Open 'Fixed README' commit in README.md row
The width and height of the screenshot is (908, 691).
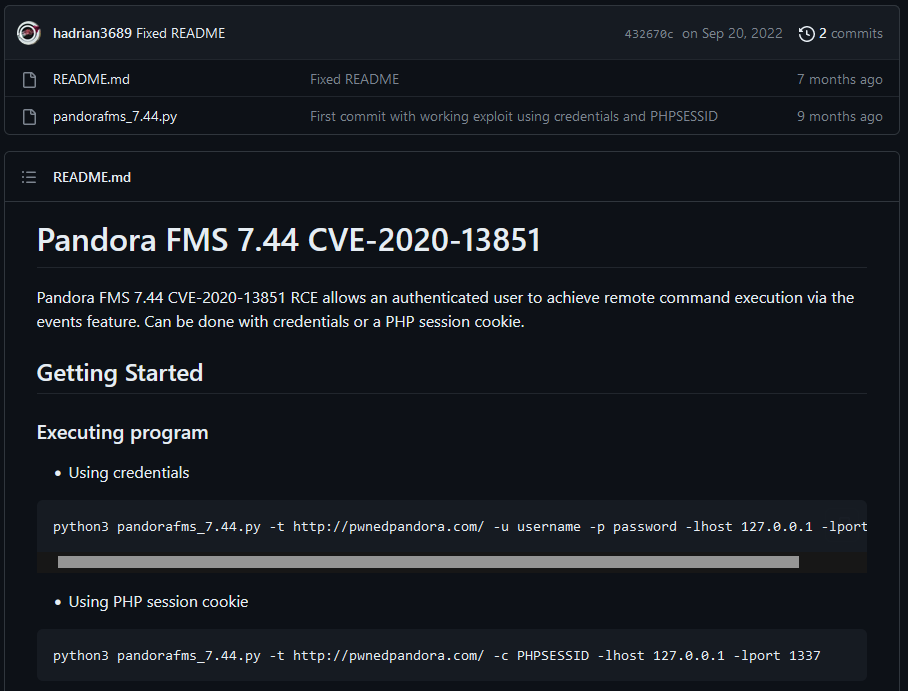point(354,79)
